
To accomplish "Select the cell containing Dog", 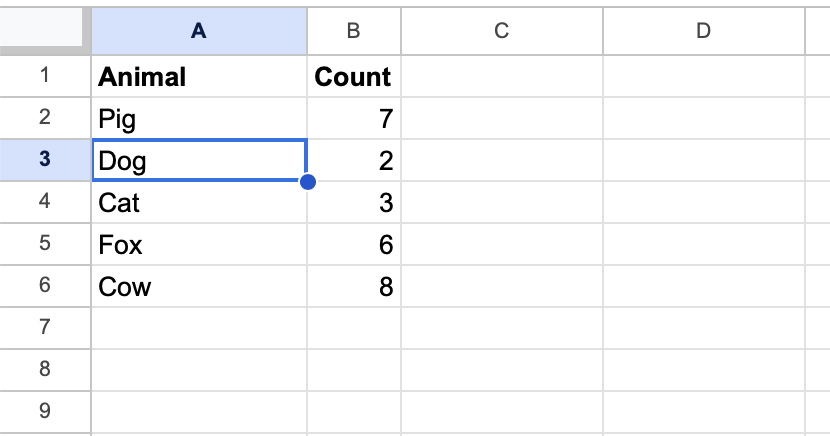I will point(199,161).
